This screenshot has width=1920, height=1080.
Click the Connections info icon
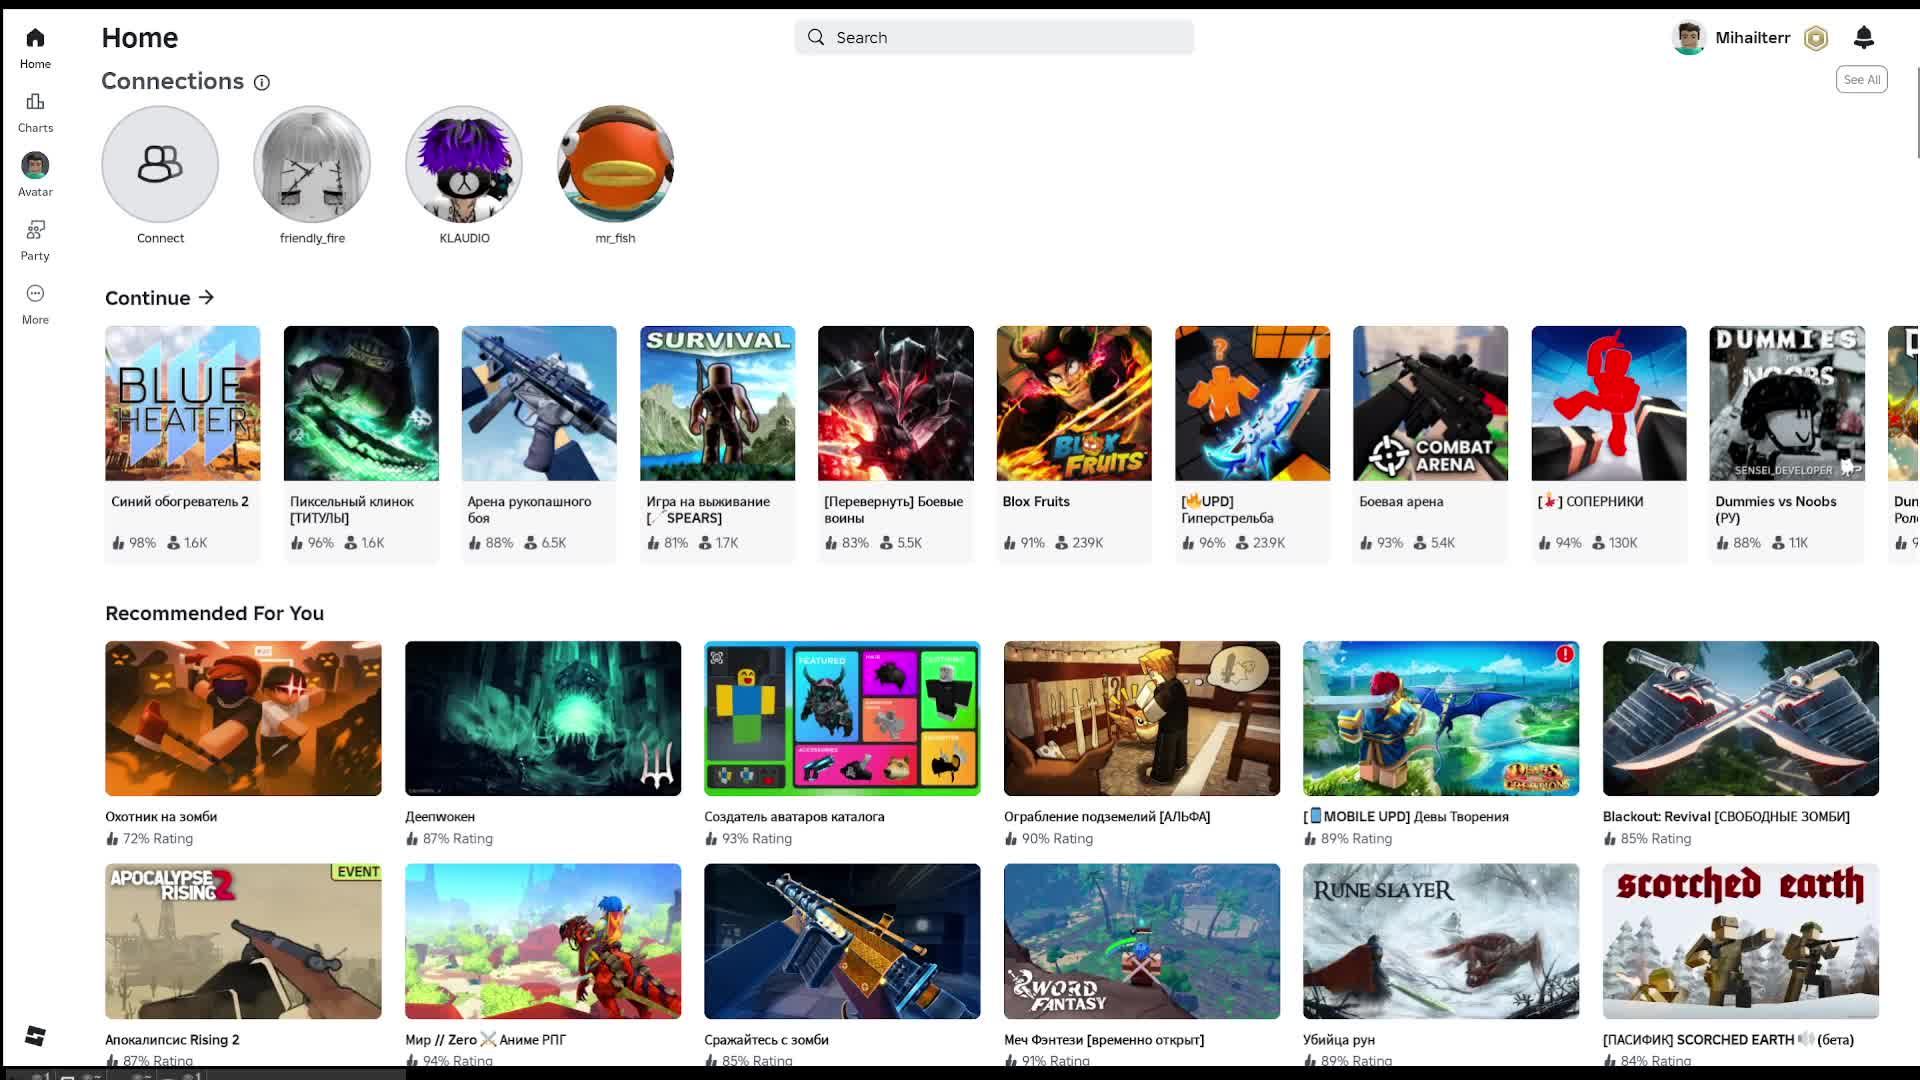point(262,83)
